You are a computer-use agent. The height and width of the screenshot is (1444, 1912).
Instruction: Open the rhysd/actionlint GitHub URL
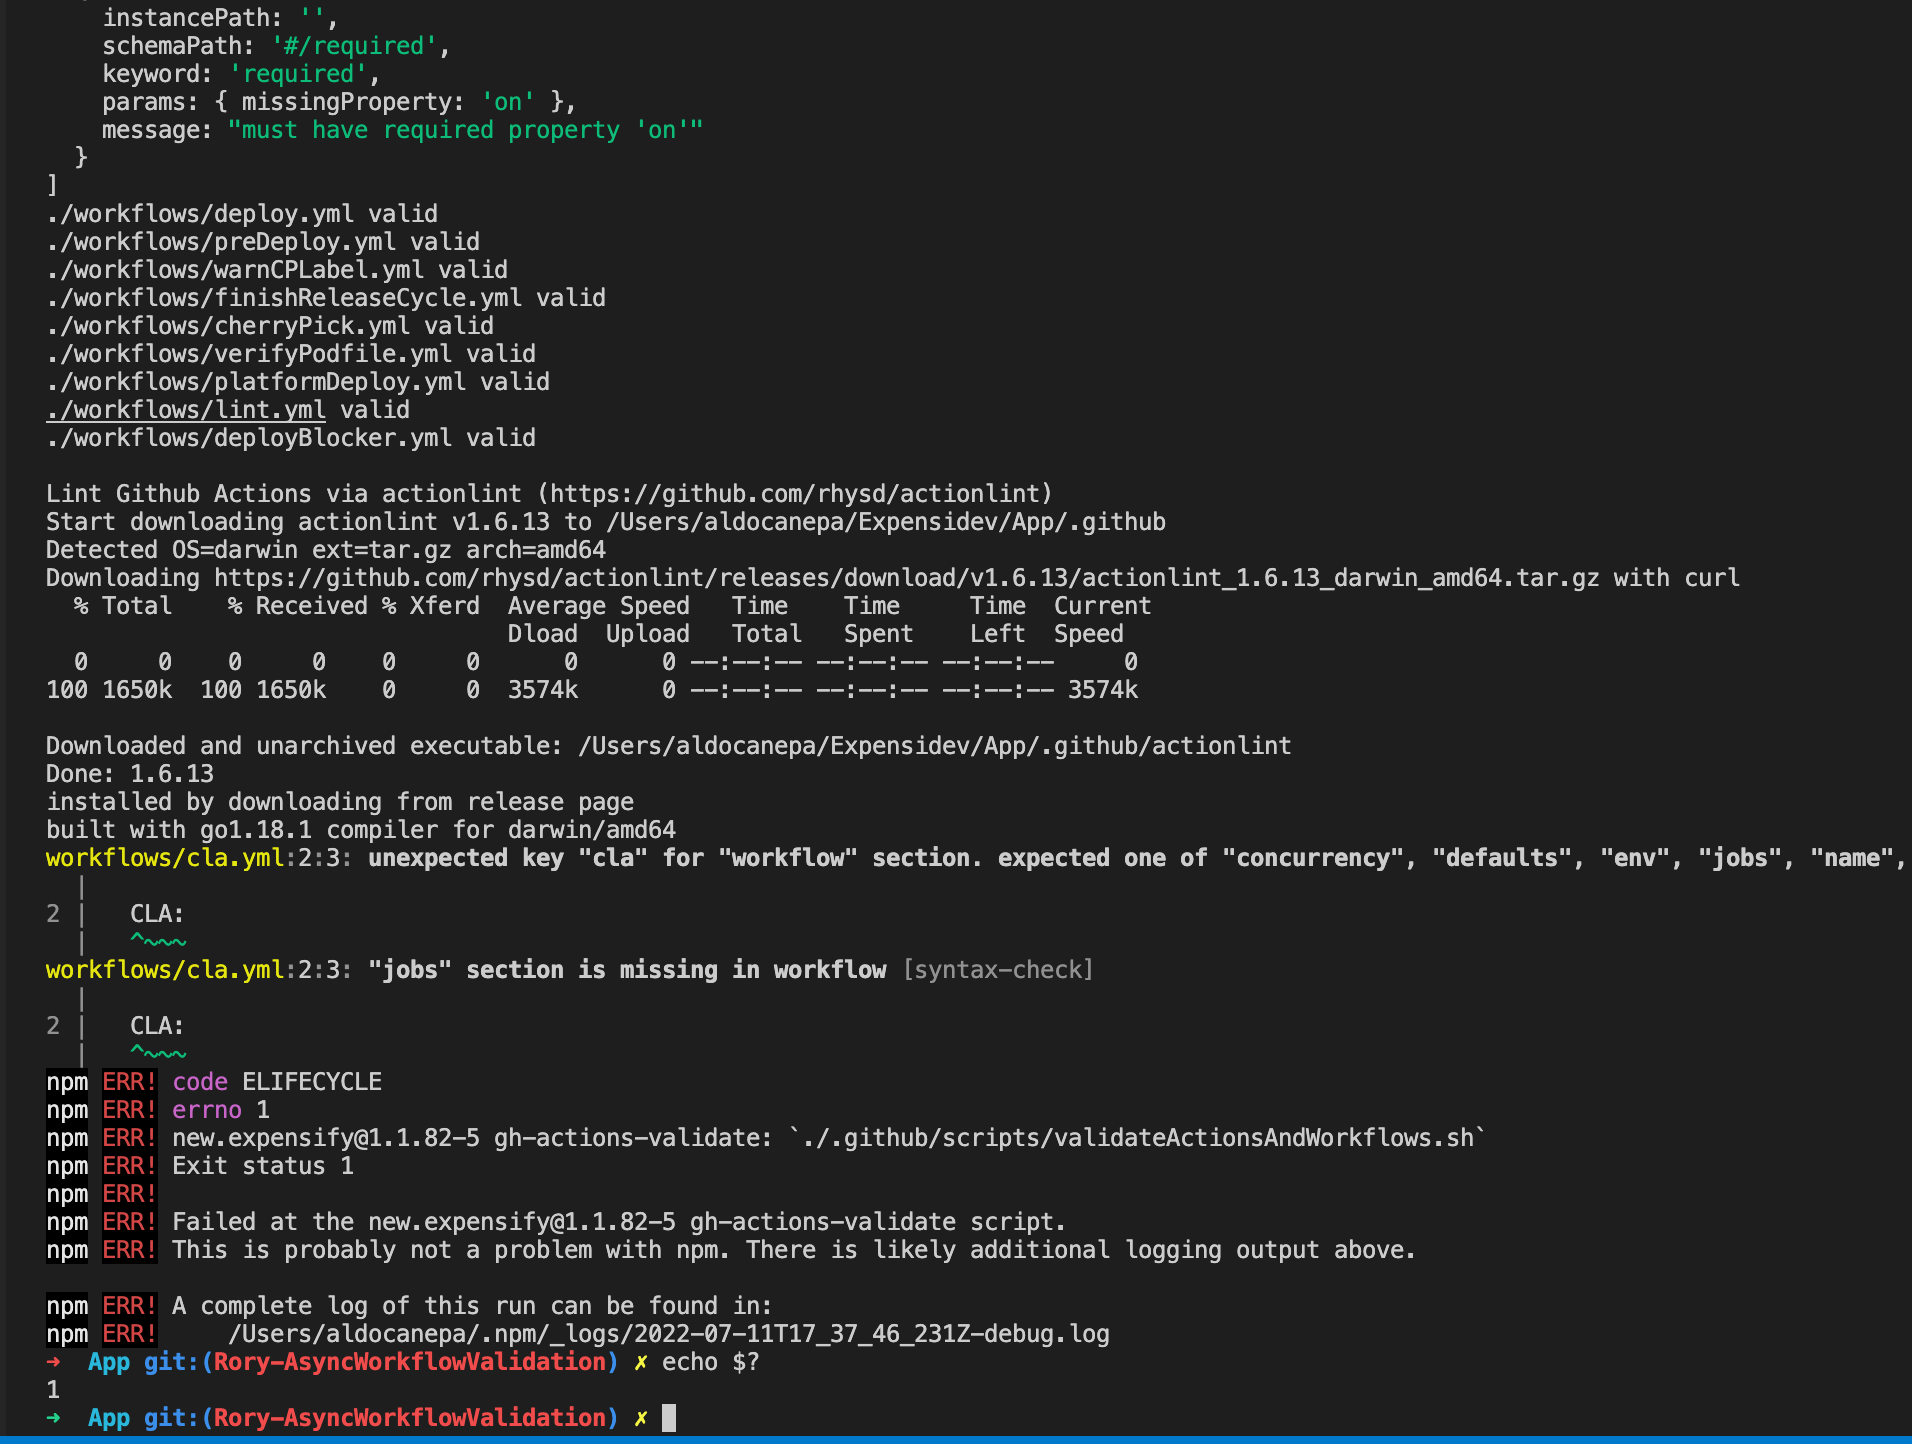[x=795, y=494]
